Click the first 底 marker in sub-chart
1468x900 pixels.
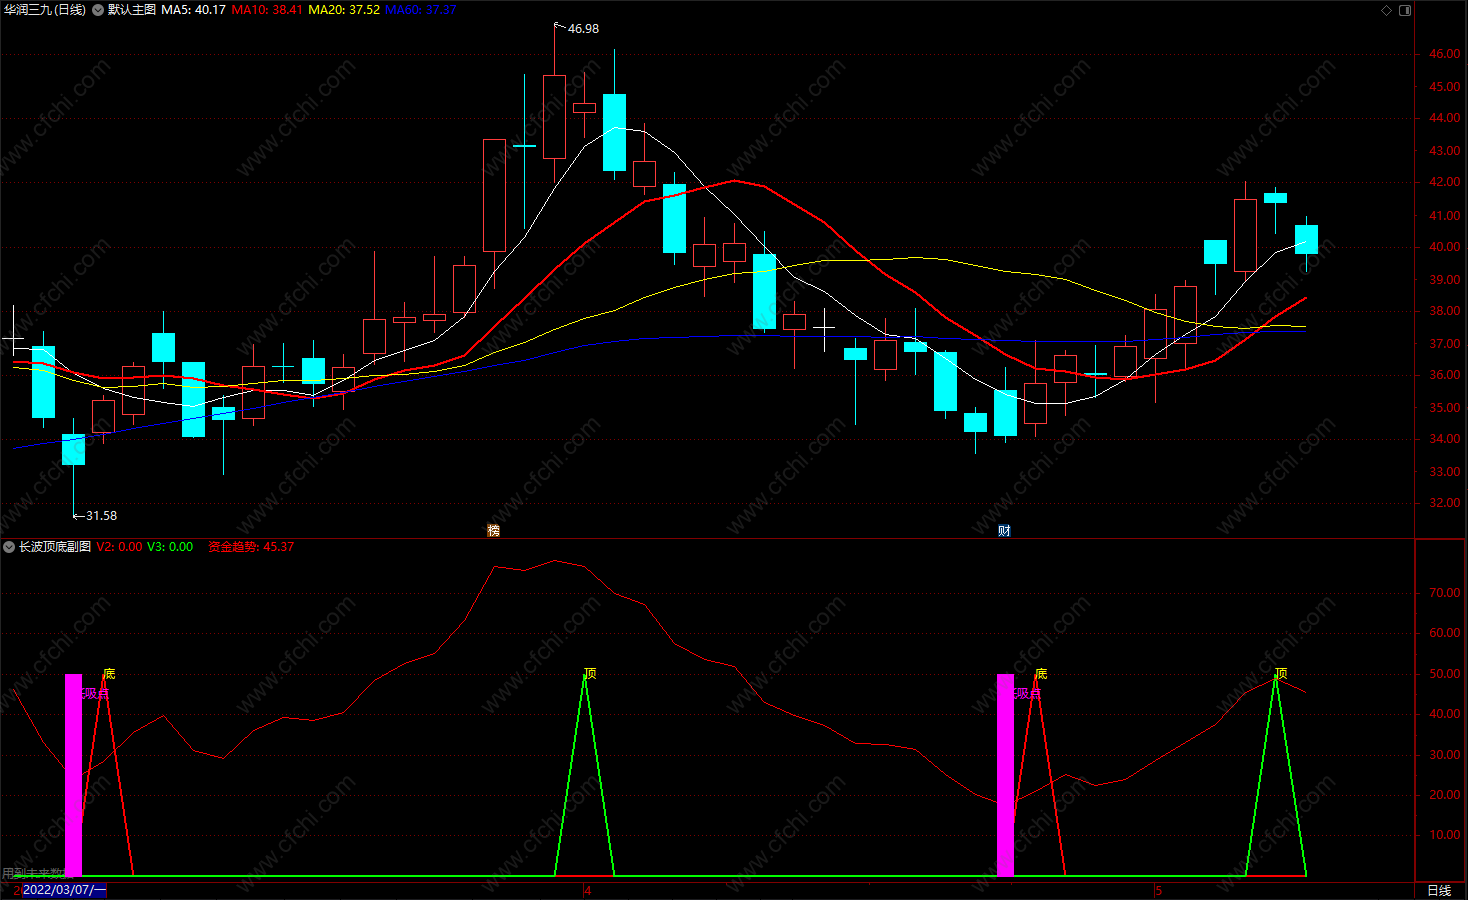[109, 673]
